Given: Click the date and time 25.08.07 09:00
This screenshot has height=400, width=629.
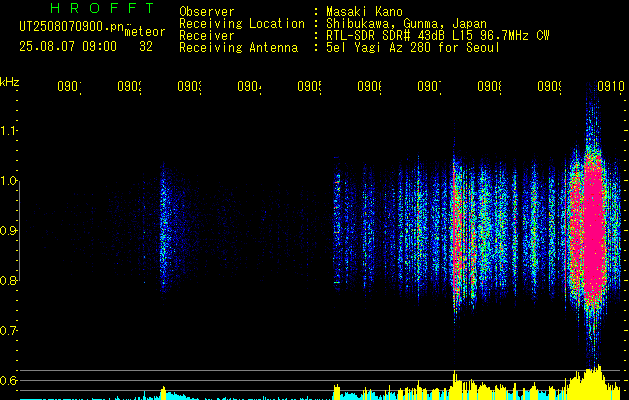Looking at the screenshot, I should click(68, 47).
